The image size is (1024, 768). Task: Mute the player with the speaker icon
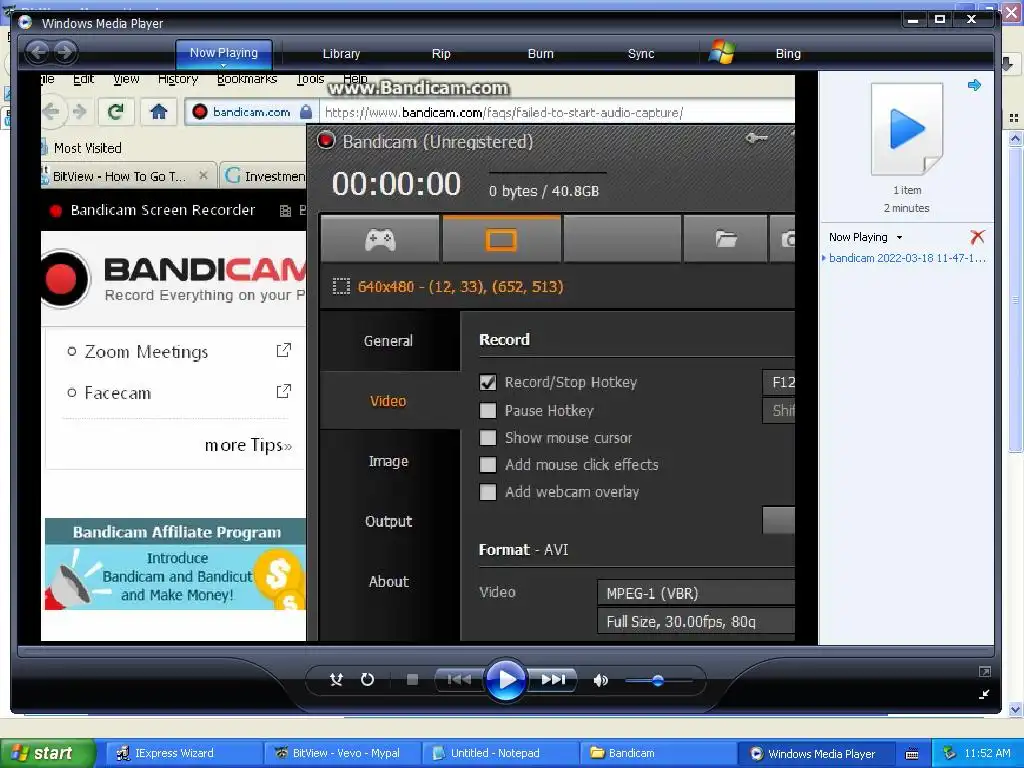[x=601, y=680]
